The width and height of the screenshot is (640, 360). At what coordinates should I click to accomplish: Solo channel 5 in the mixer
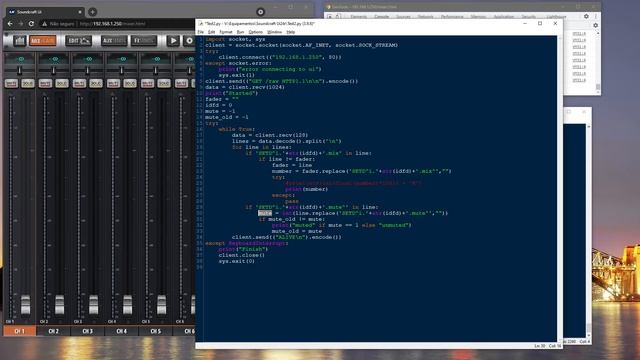[x=163, y=84]
